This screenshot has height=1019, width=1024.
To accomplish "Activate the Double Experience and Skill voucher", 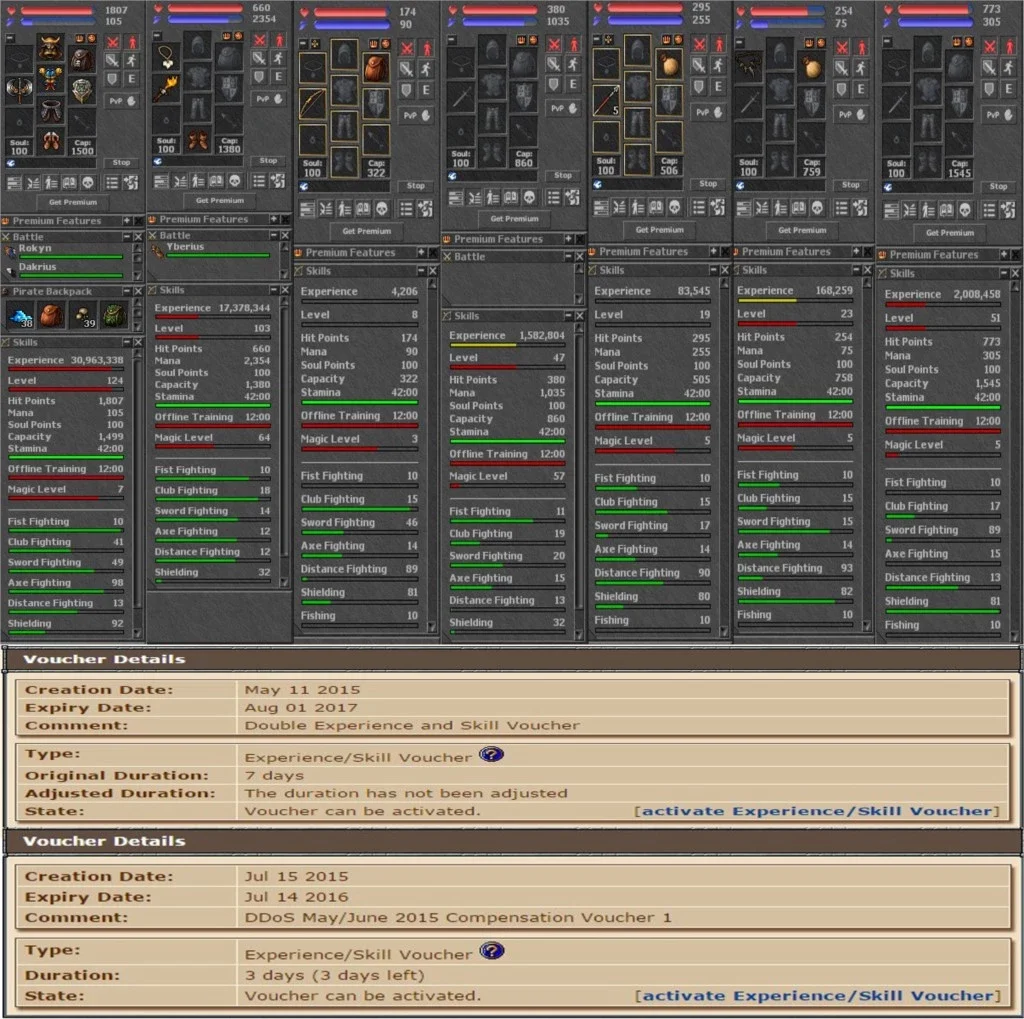I will [817, 811].
